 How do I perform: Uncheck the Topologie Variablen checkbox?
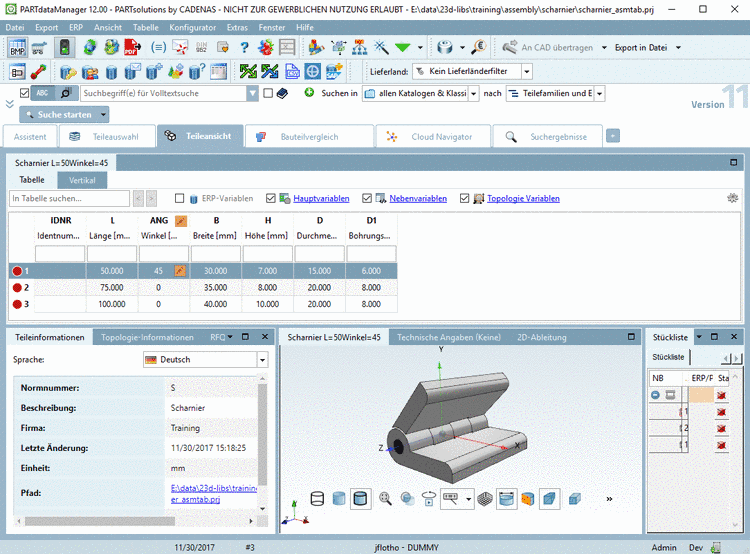point(464,198)
